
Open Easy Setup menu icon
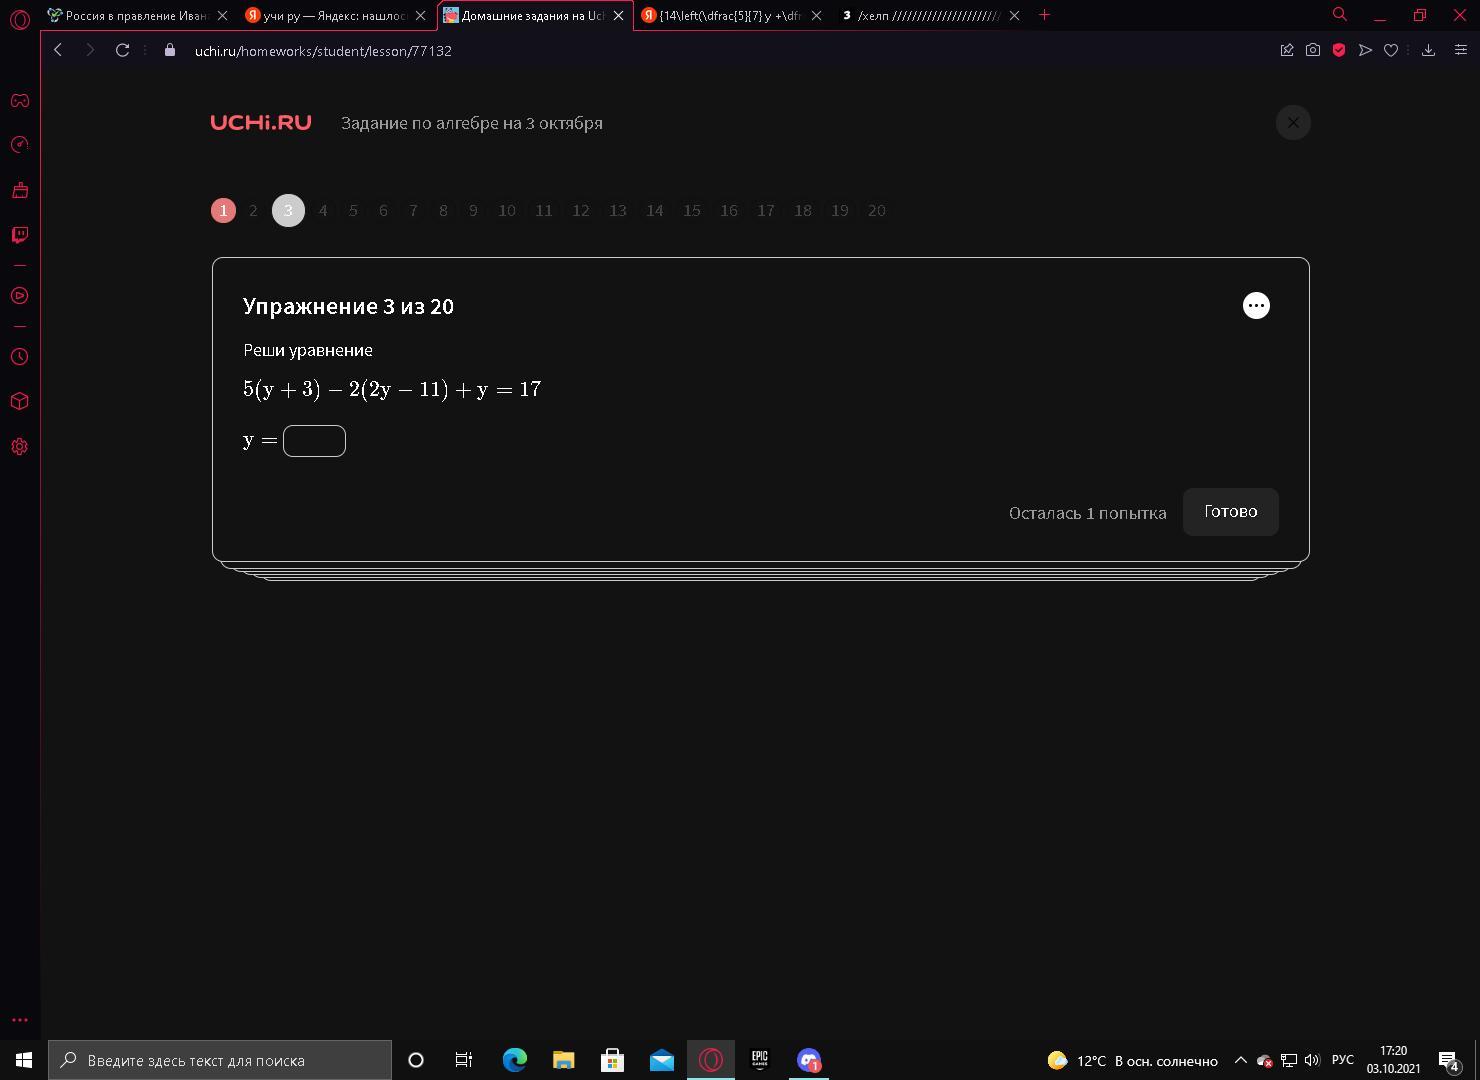pyautogui.click(x=1460, y=50)
